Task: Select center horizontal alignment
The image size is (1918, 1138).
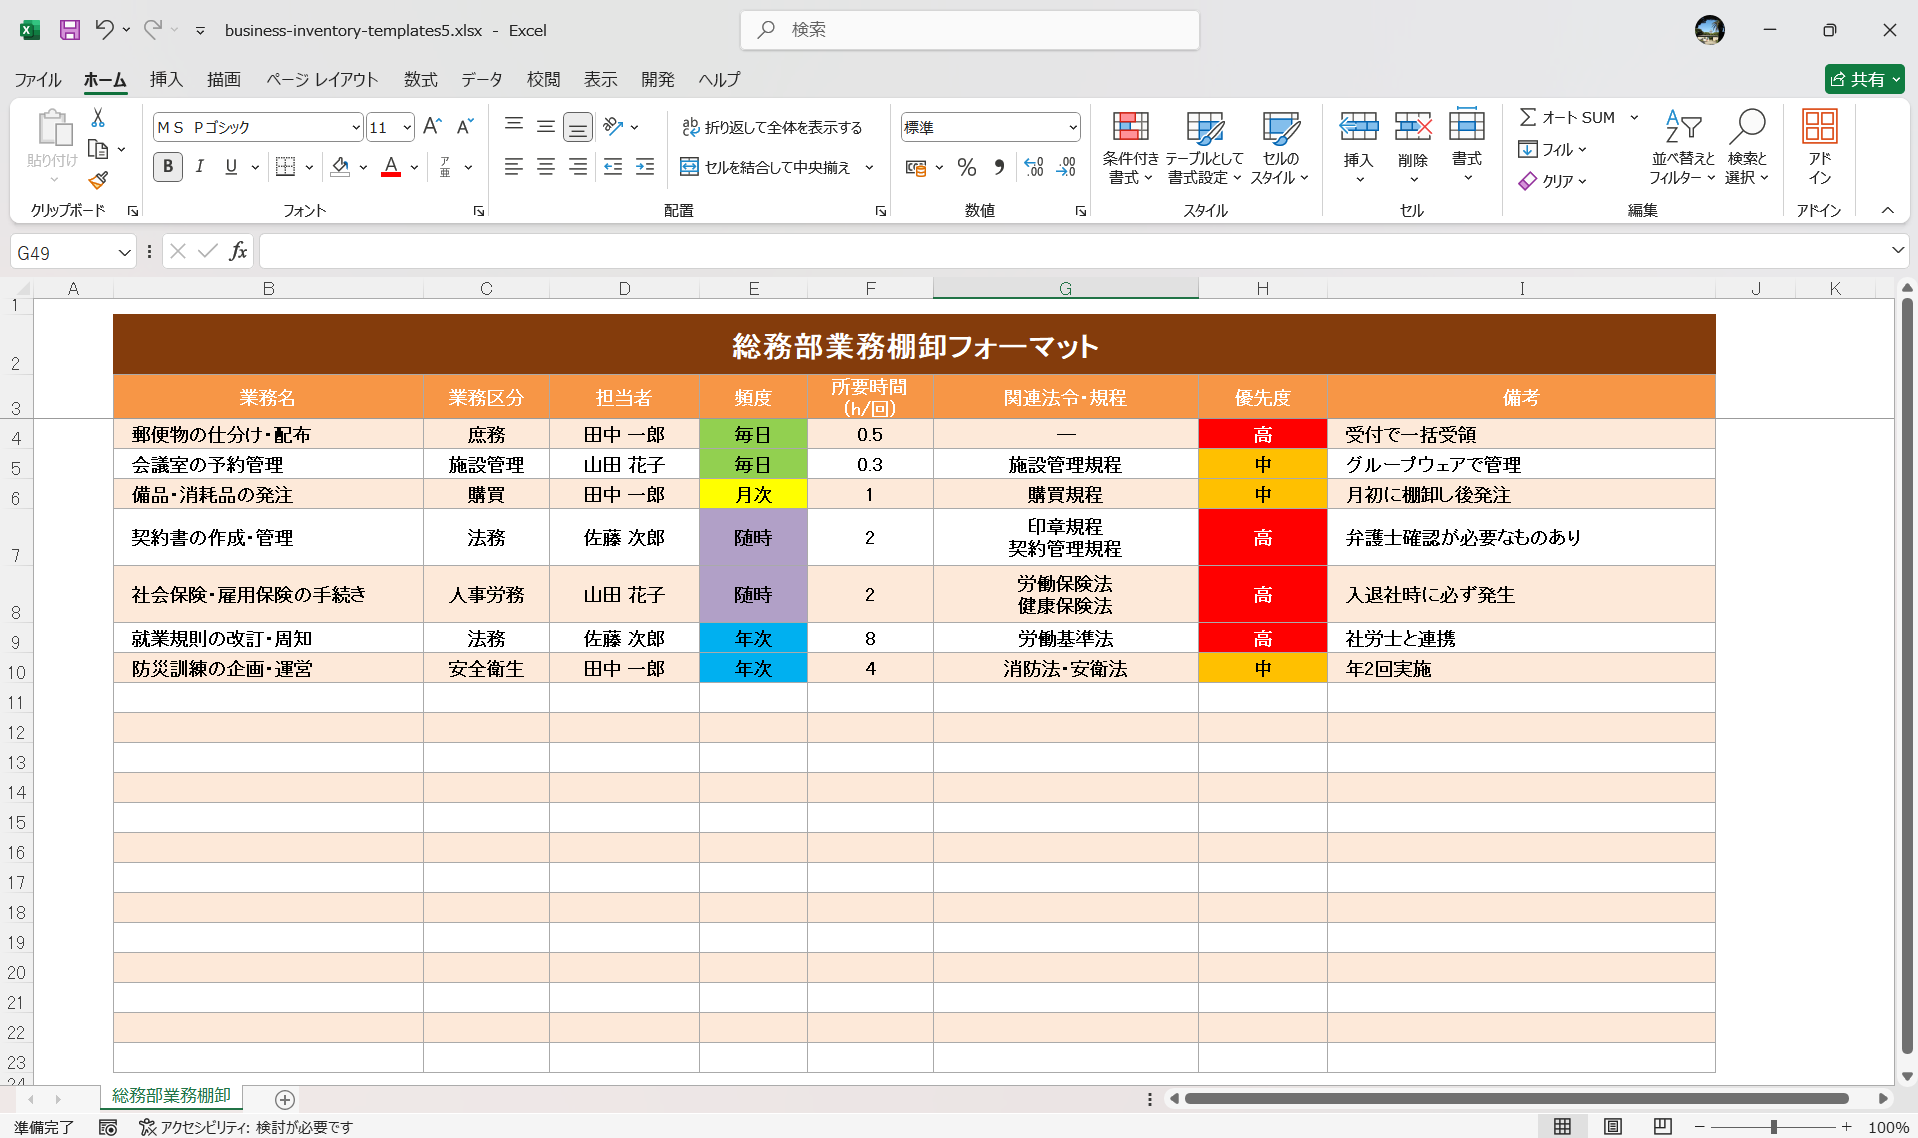Action: [x=546, y=167]
